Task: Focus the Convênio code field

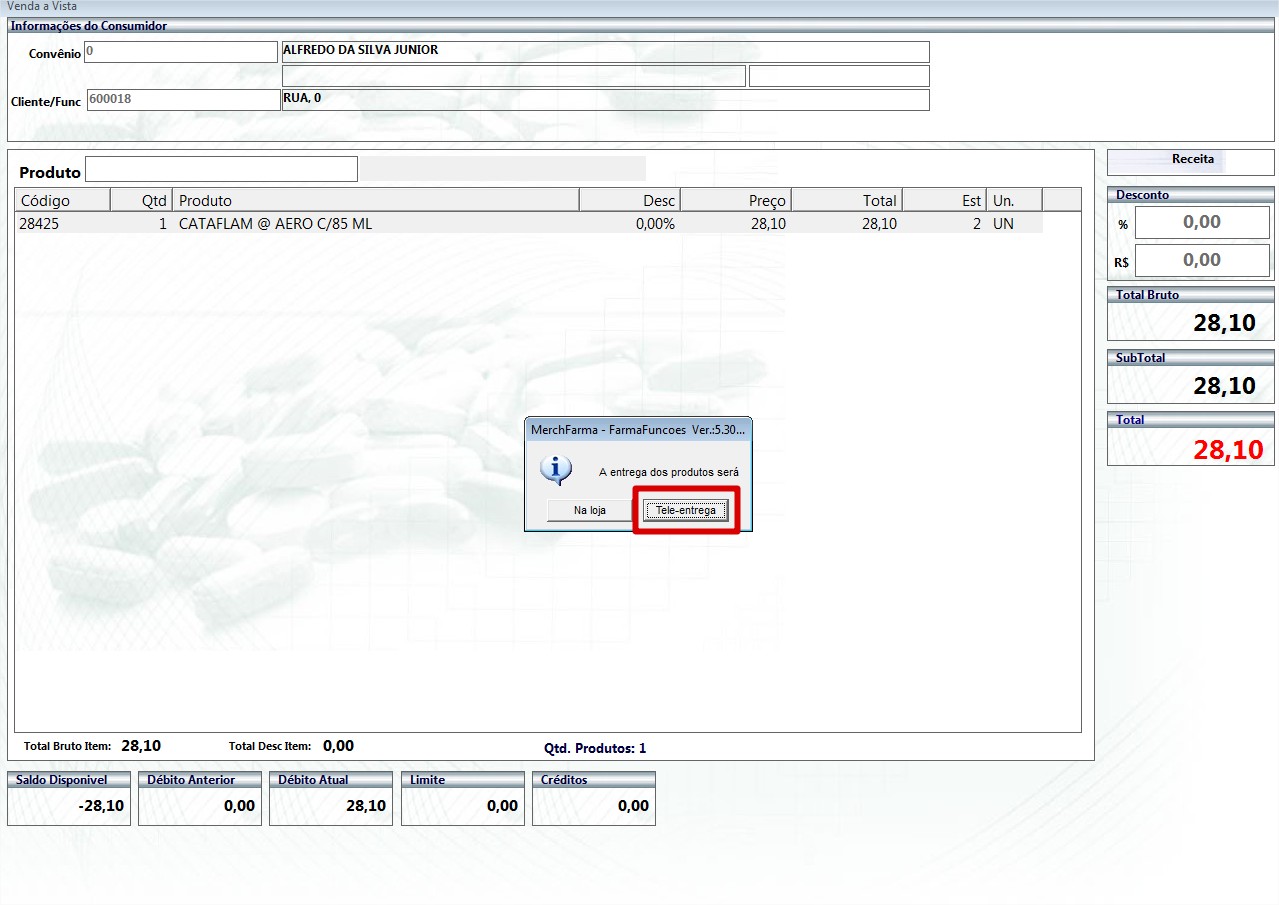Action: 180,51
